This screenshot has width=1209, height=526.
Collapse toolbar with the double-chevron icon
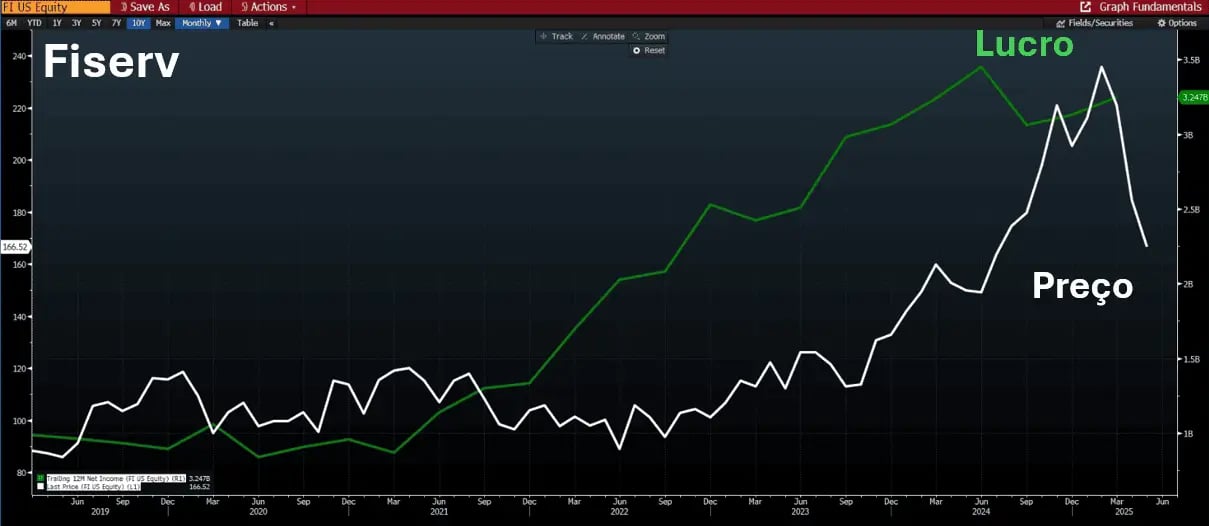pos(271,22)
